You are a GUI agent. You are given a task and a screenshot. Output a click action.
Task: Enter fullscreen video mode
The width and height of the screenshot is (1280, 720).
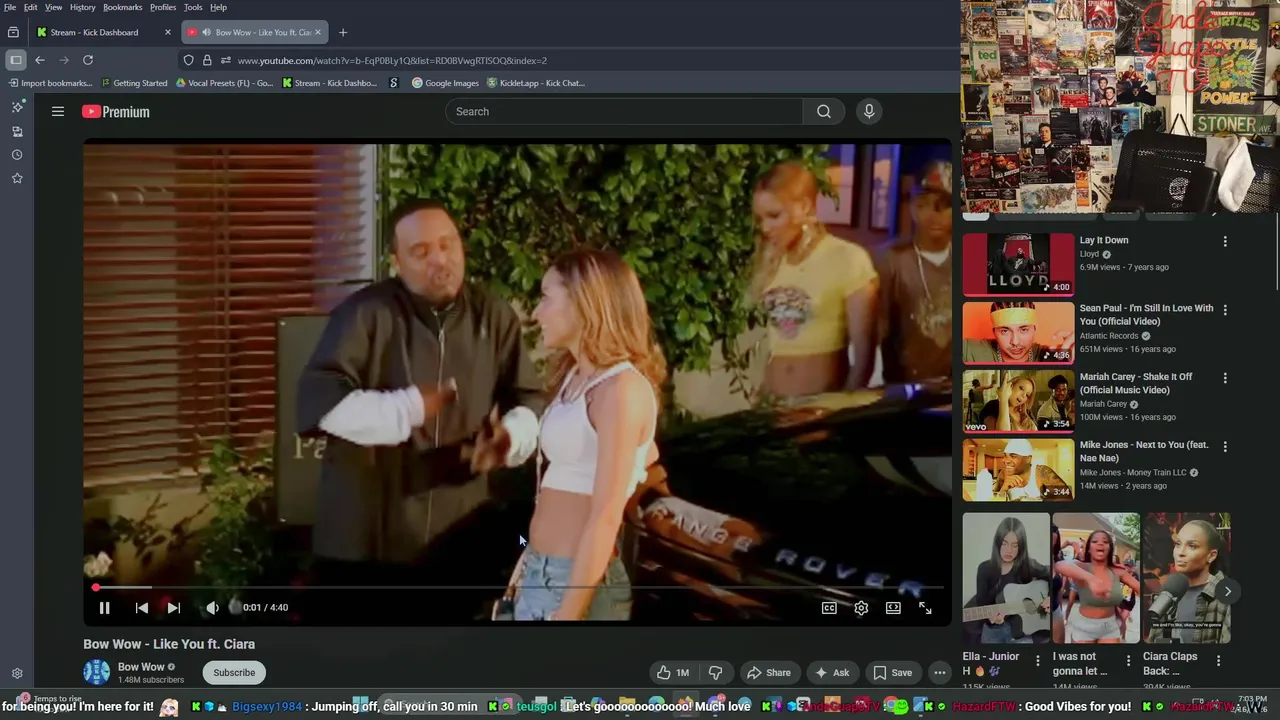(925, 608)
